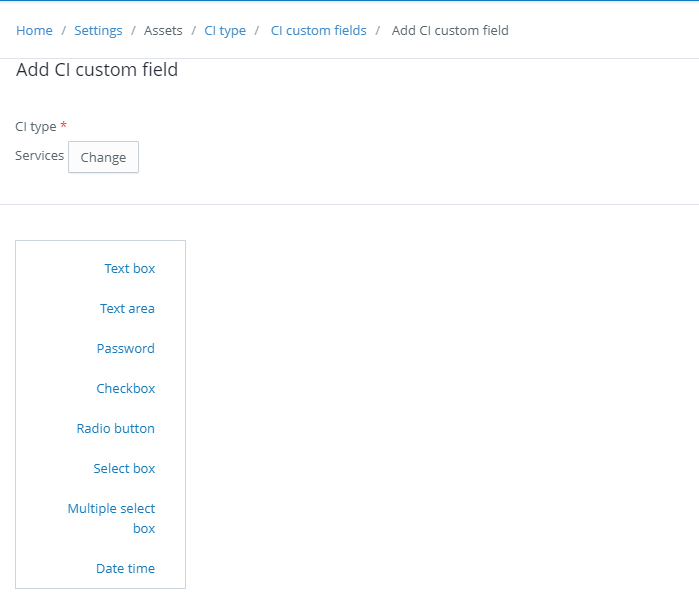
Task: Click the CI type field label
Action: [x=36, y=127]
